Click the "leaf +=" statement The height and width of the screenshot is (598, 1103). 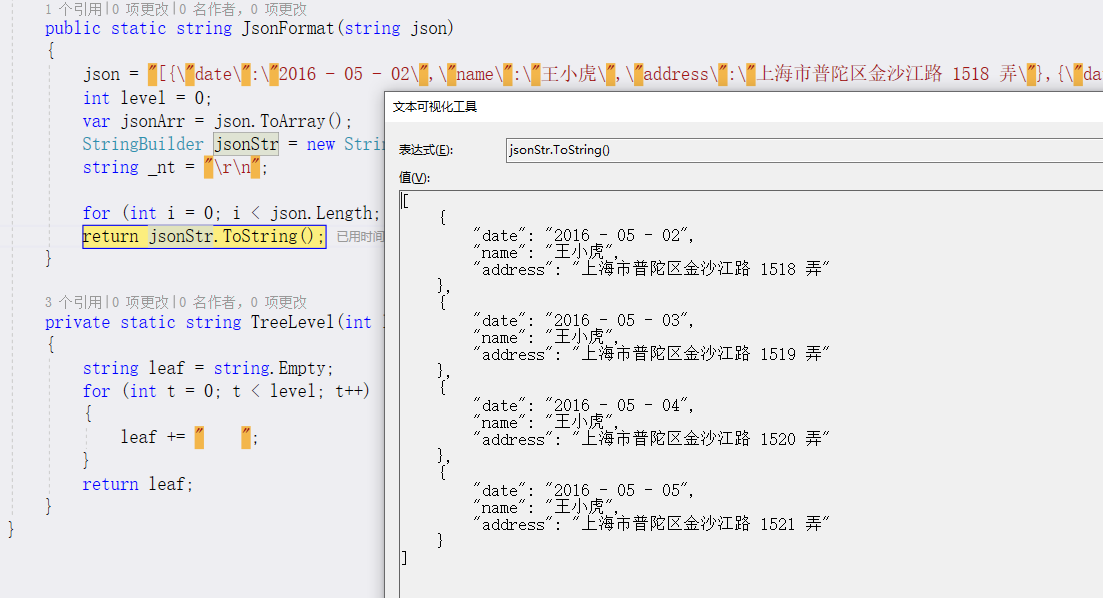pos(189,438)
